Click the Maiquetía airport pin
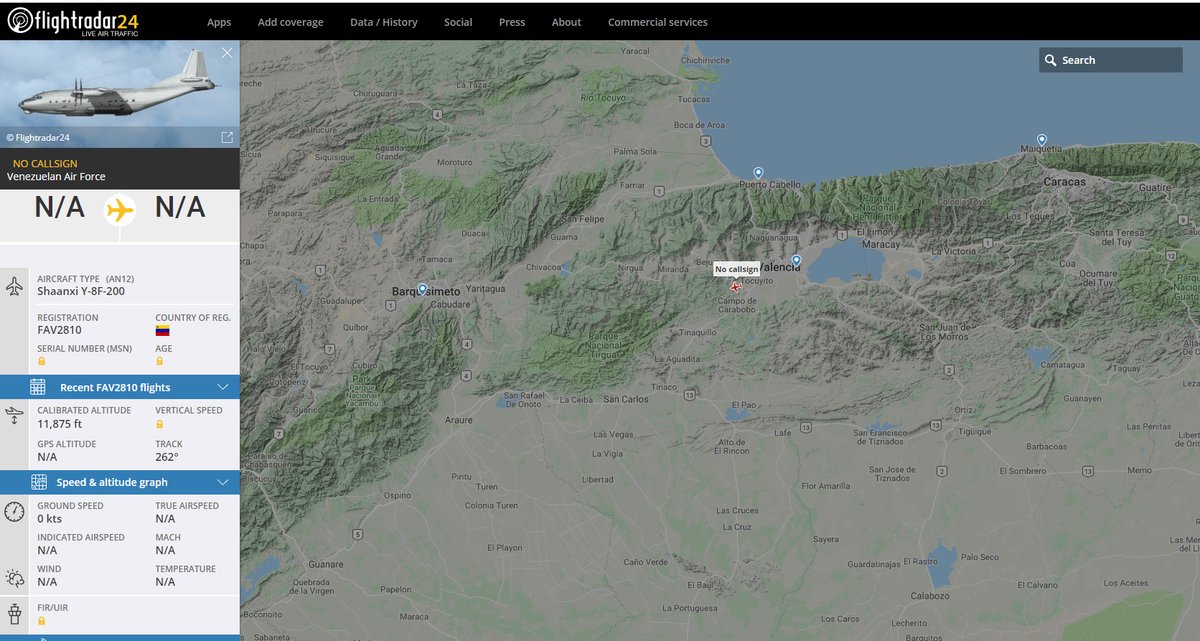The width and height of the screenshot is (1200, 641). [1041, 139]
